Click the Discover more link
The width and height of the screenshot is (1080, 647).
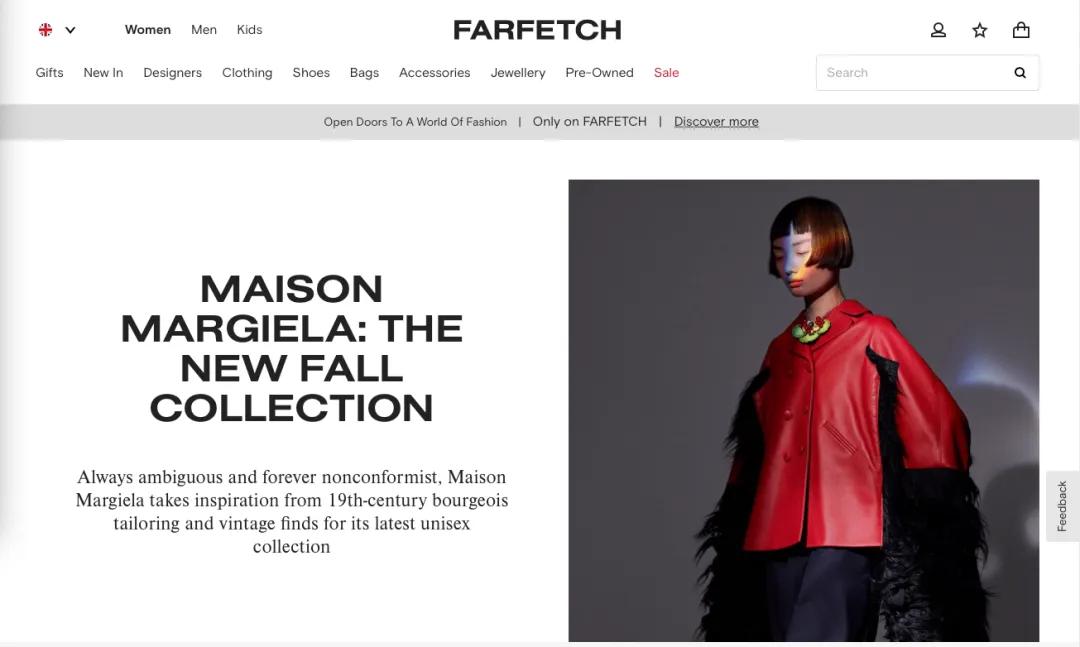coord(716,121)
